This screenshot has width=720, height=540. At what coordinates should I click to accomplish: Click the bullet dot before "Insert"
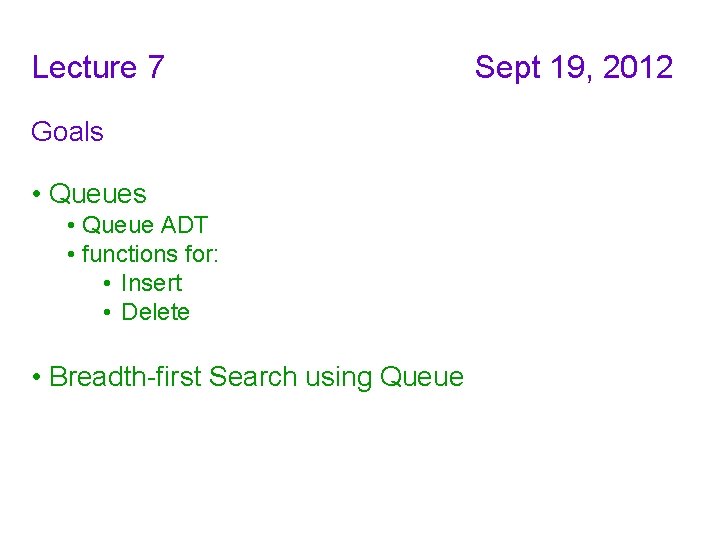coord(107,283)
